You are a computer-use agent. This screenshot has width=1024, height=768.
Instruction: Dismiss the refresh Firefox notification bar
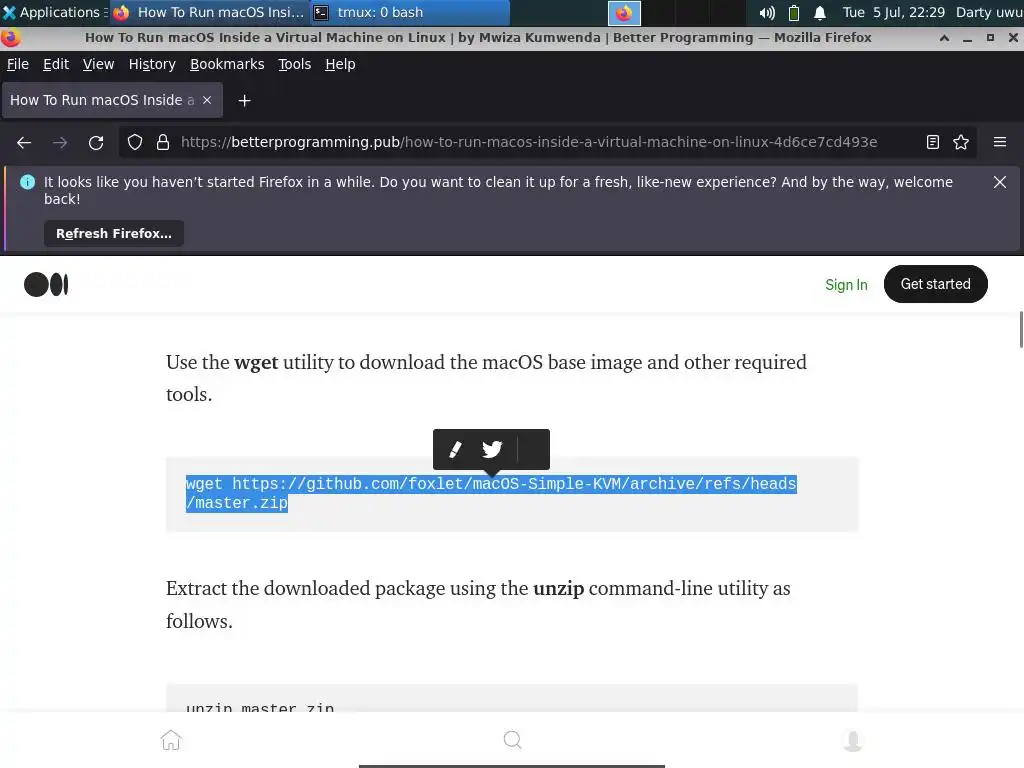coord(1000,182)
